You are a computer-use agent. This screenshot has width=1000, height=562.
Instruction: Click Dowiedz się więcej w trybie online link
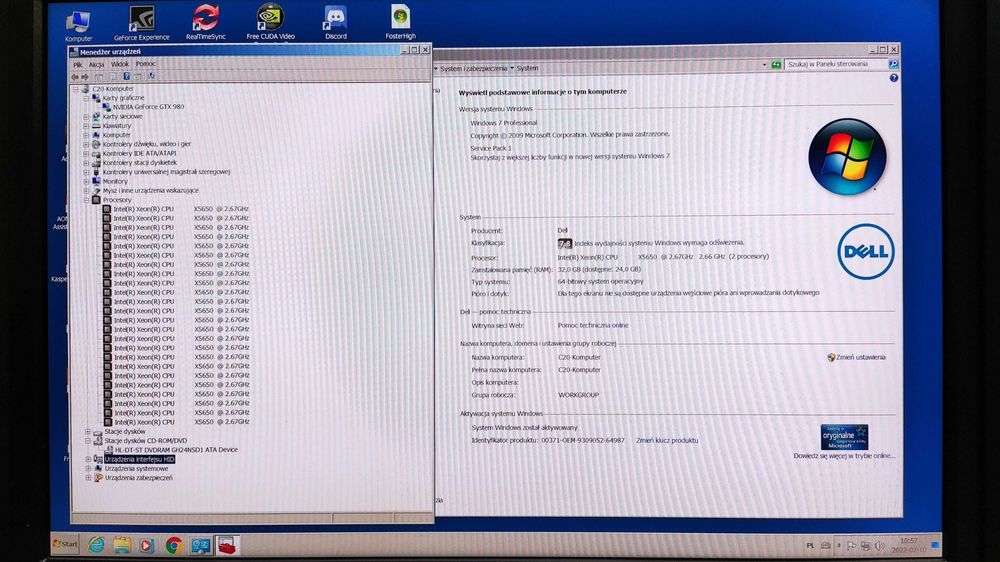coord(844,456)
